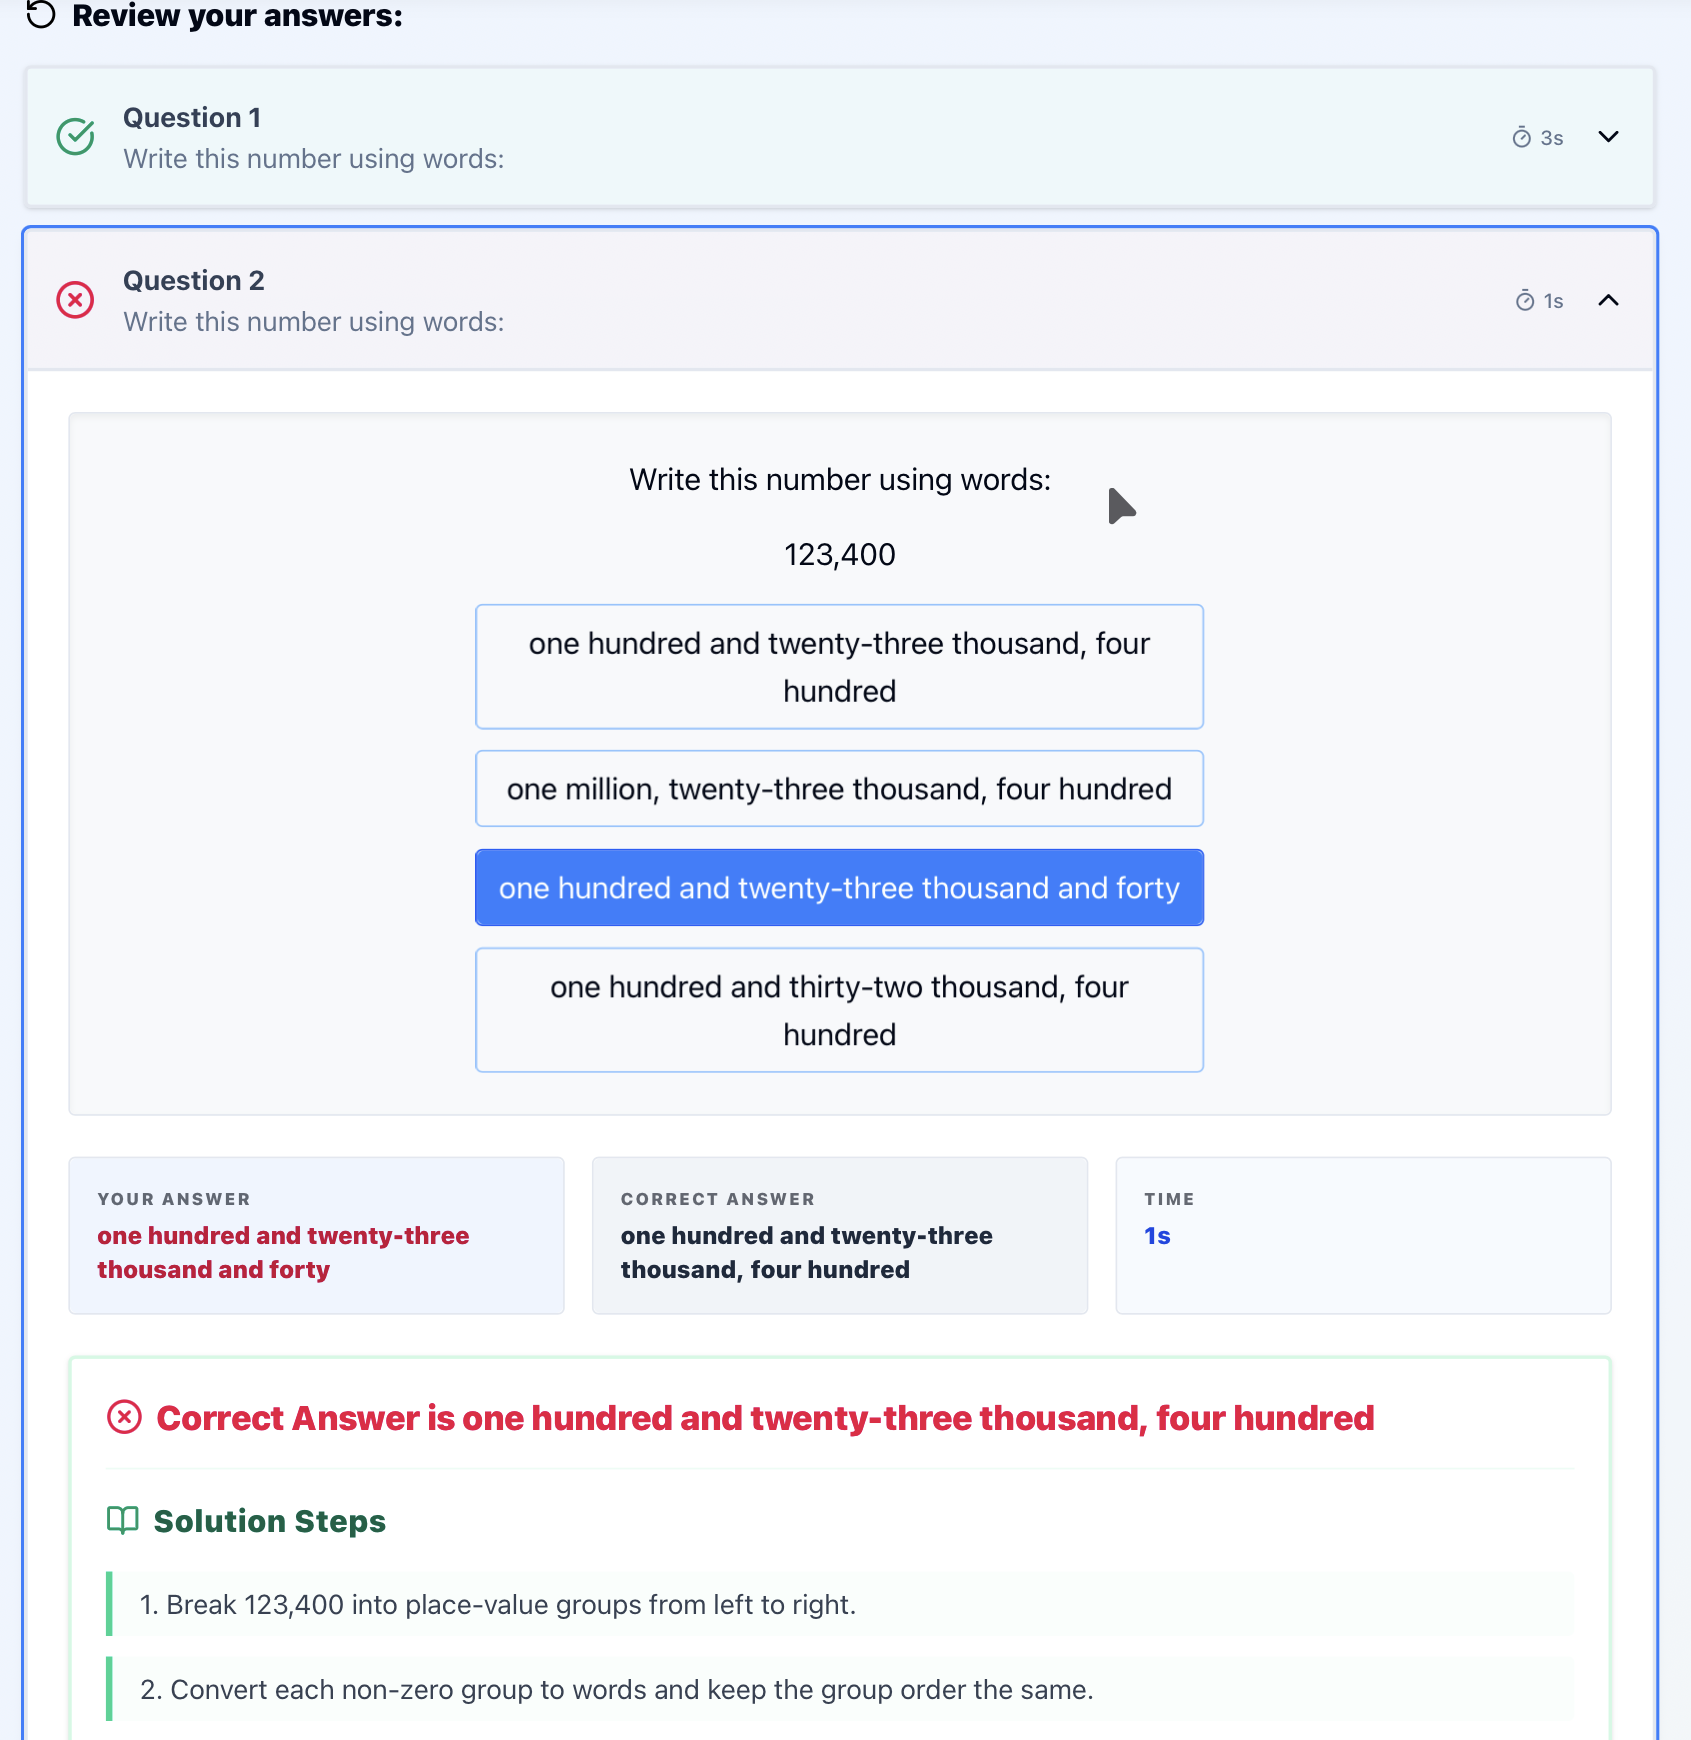
Task: Select option one million, twenty-three thousand, four hundred
Action: [839, 789]
